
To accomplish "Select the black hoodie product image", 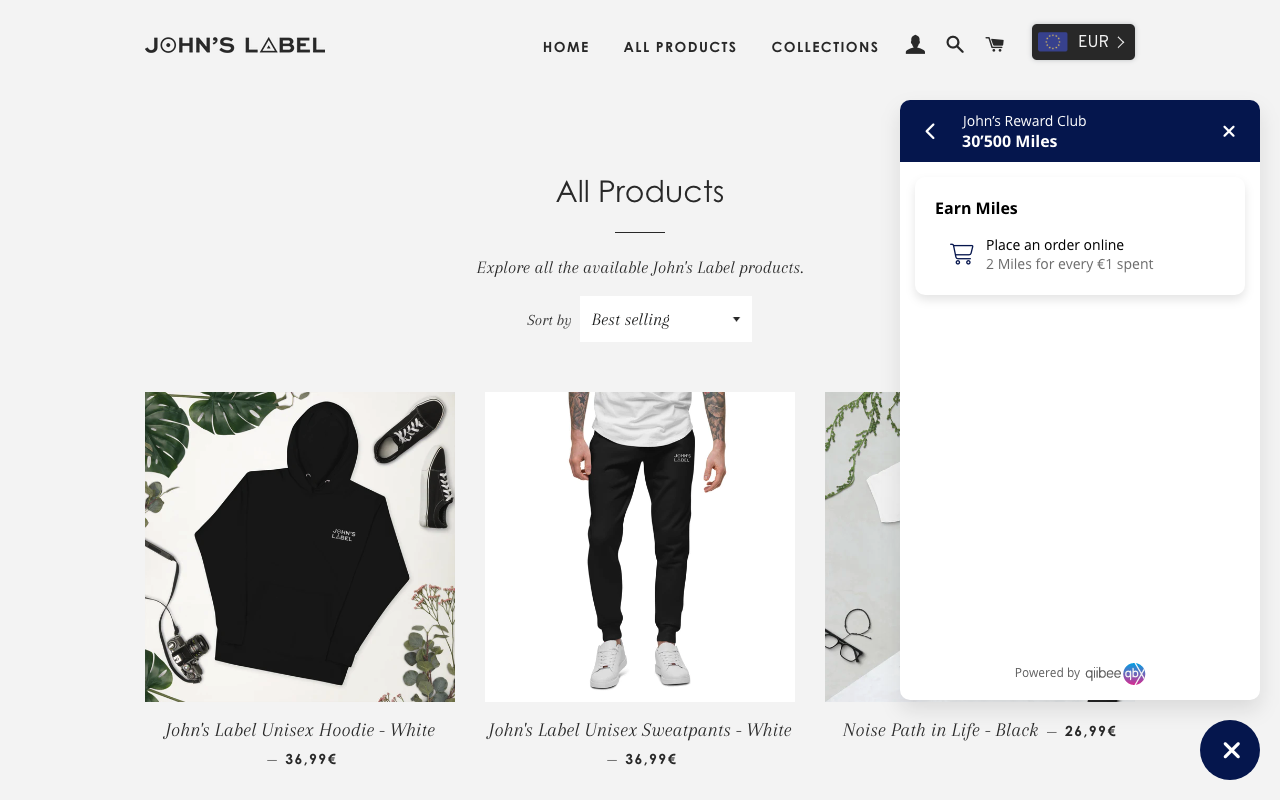I will [300, 547].
